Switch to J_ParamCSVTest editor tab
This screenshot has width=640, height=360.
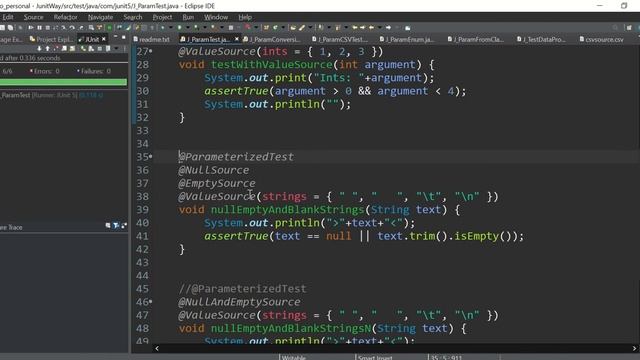coord(340,39)
